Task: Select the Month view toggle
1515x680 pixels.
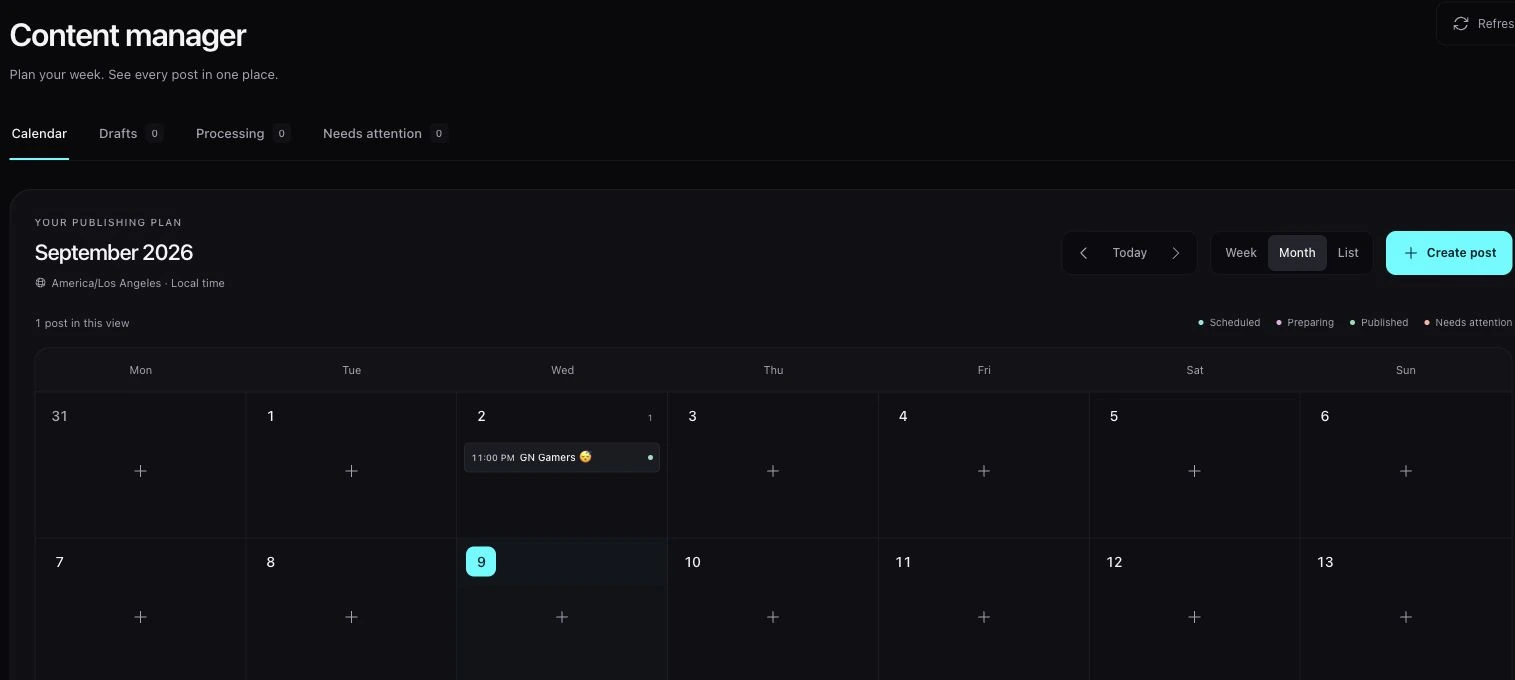Action: pyautogui.click(x=1297, y=253)
